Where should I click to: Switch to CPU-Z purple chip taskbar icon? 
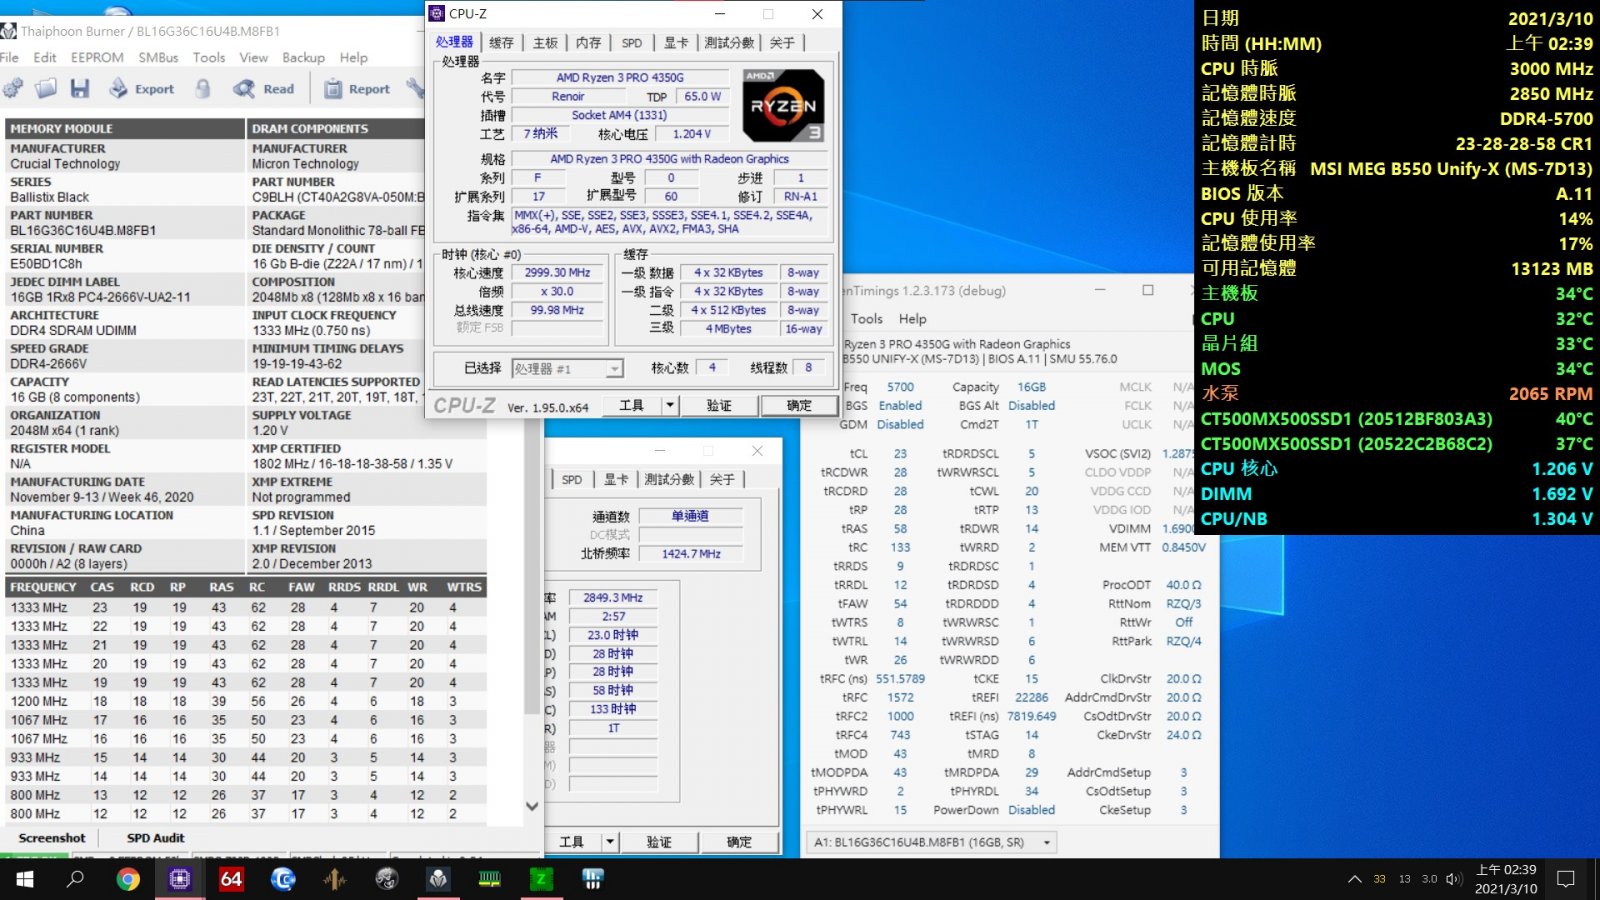point(180,879)
